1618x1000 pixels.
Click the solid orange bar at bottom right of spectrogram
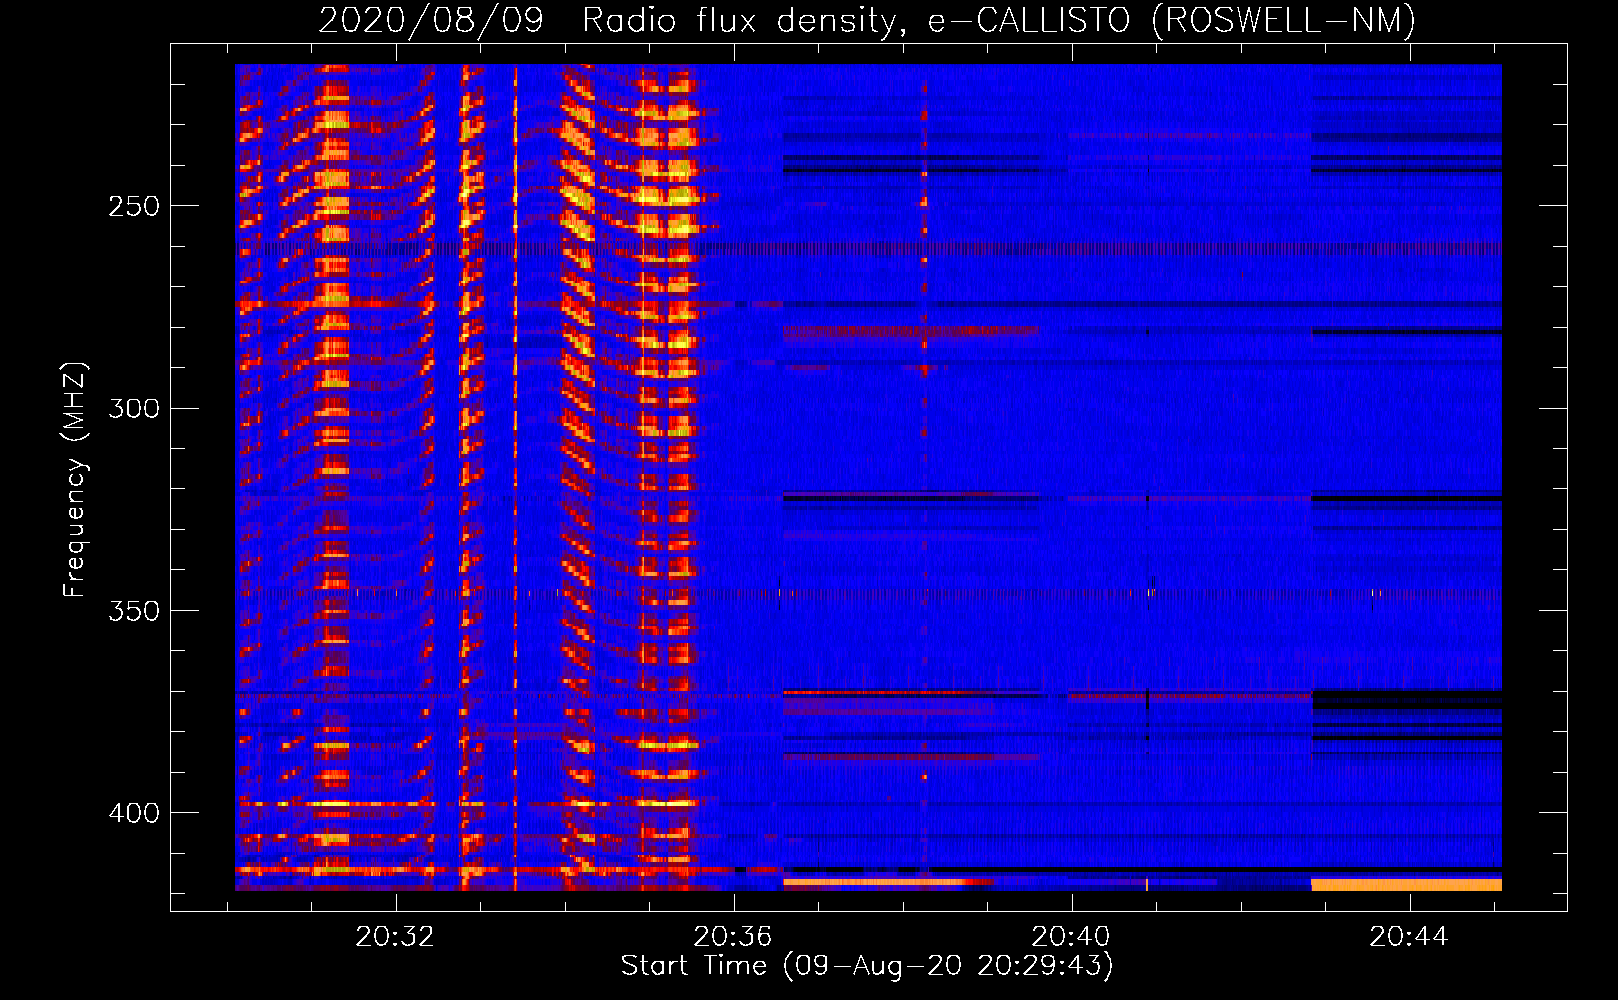tap(1406, 885)
